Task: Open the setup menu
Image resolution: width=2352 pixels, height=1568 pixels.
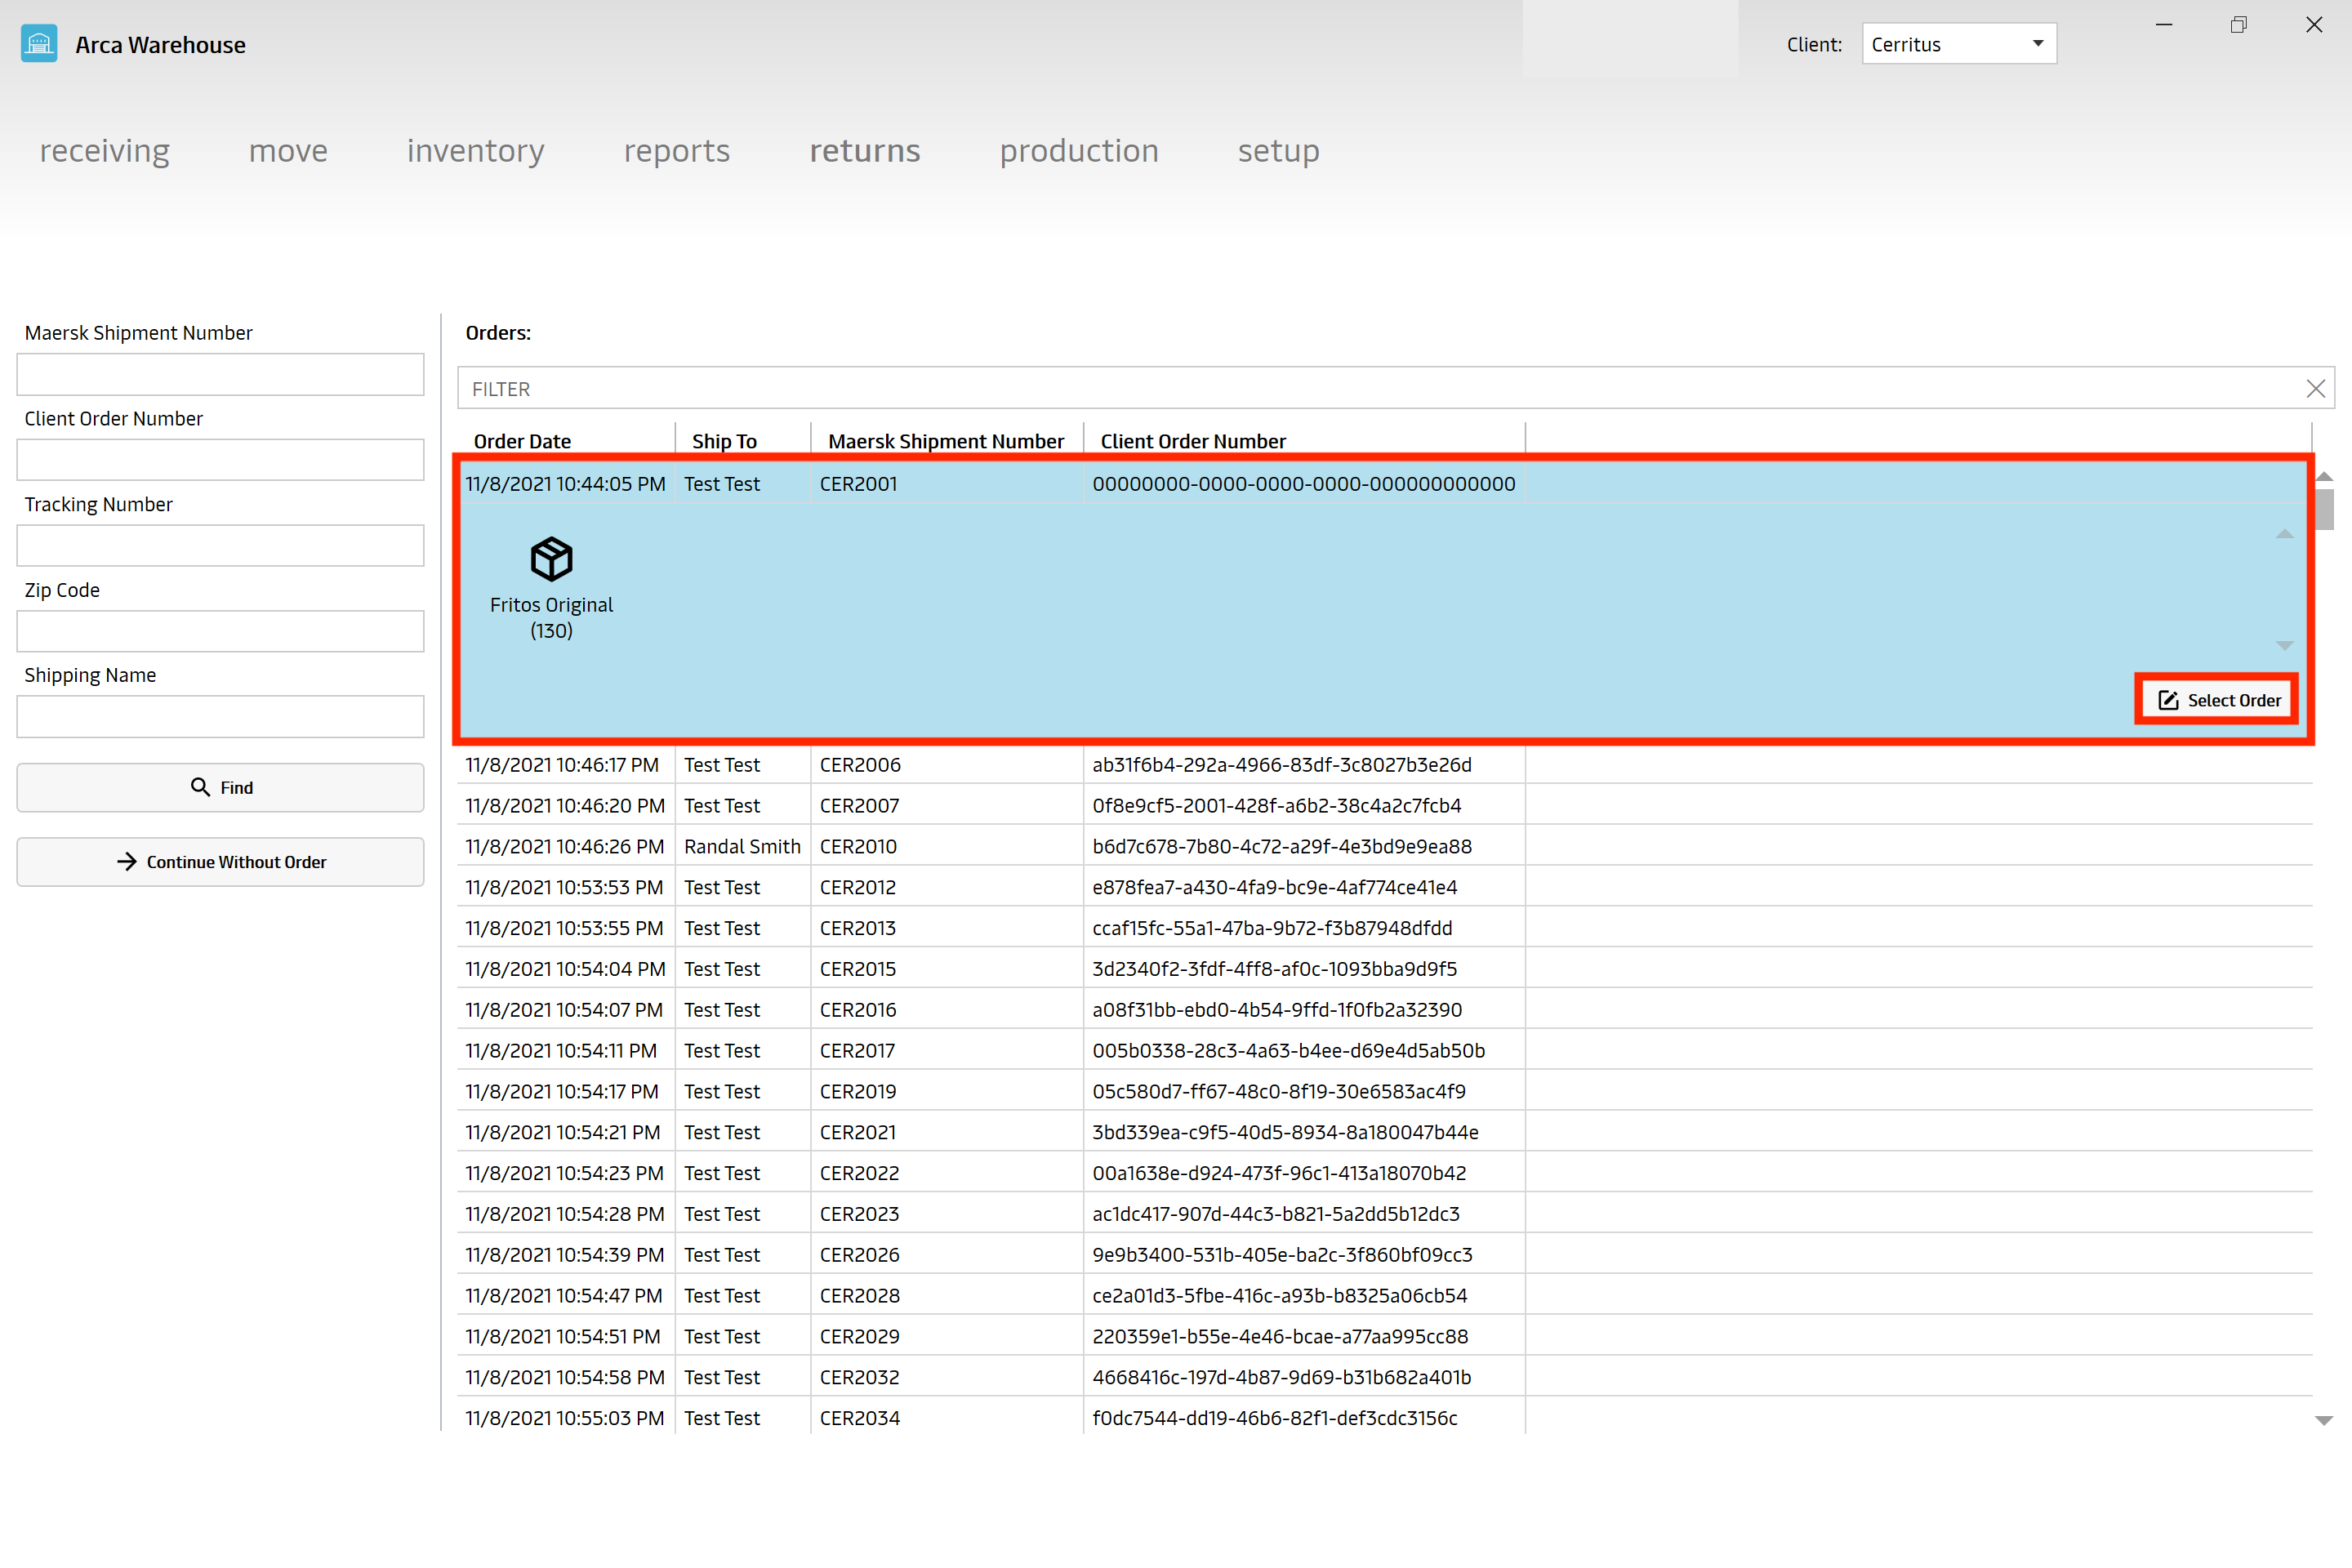Action: tap(1278, 151)
